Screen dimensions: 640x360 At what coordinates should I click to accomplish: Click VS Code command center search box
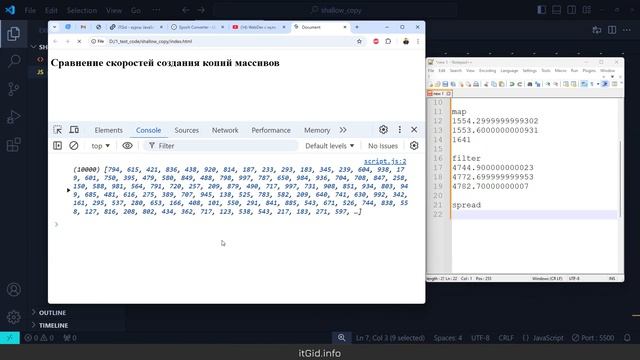335,10
